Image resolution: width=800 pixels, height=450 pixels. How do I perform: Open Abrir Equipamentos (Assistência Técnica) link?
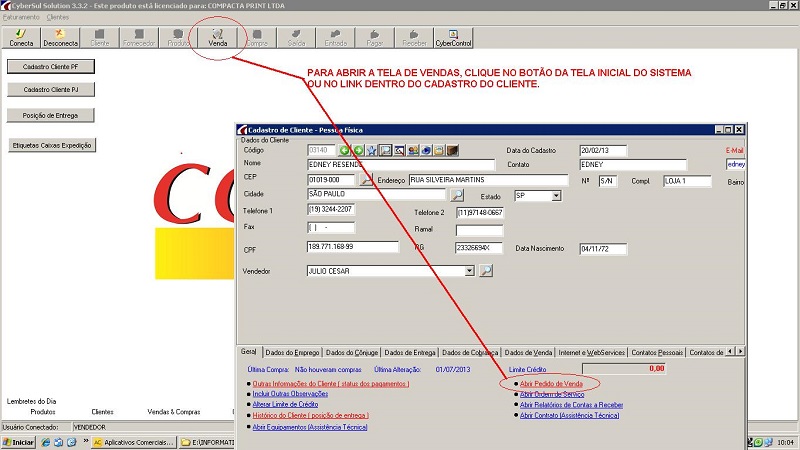pyautogui.click(x=310, y=427)
